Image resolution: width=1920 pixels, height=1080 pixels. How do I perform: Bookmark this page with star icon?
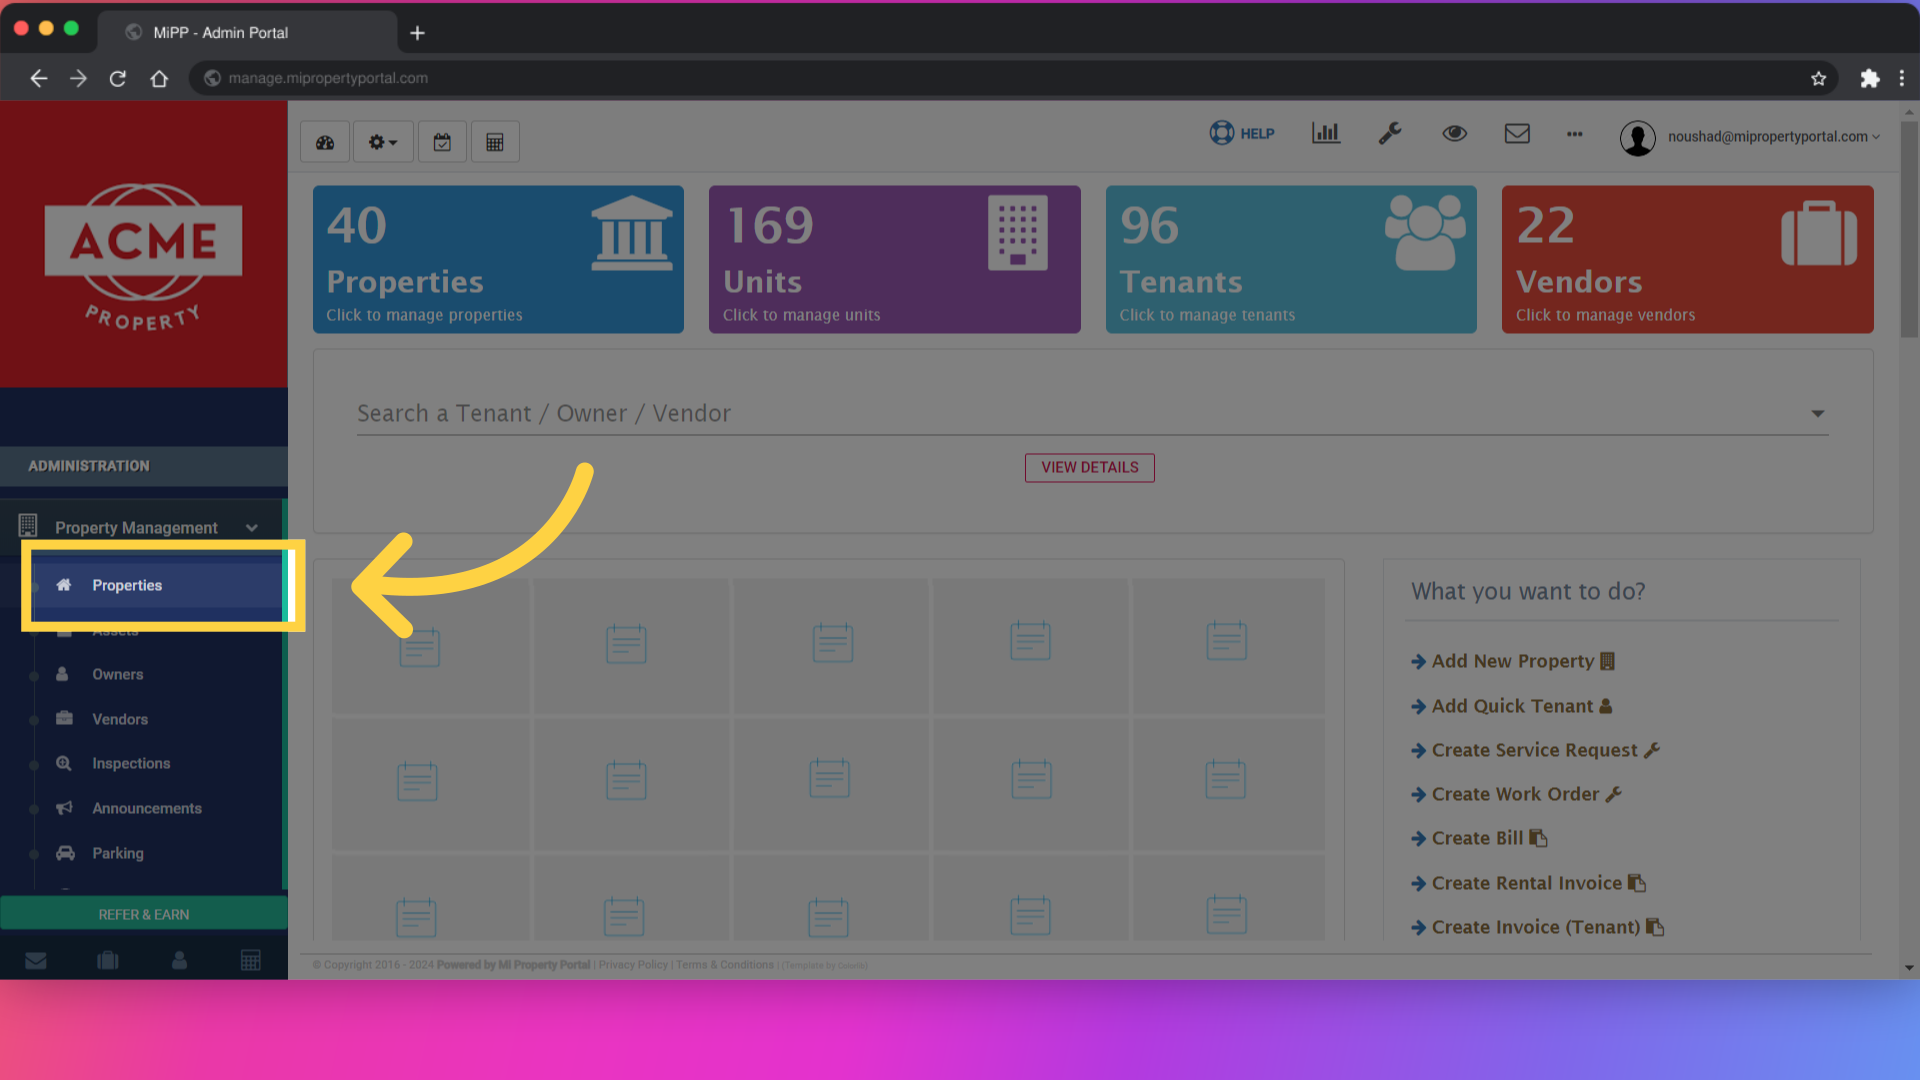tap(1818, 78)
